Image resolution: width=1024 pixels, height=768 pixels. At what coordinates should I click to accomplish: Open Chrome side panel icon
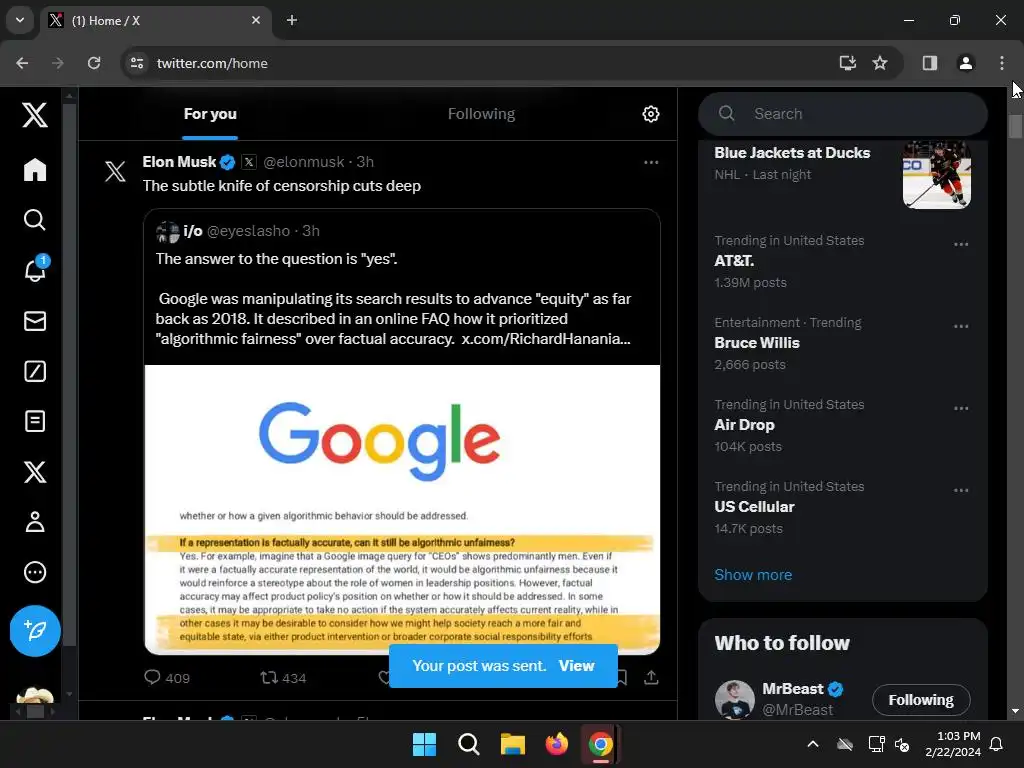(x=929, y=63)
